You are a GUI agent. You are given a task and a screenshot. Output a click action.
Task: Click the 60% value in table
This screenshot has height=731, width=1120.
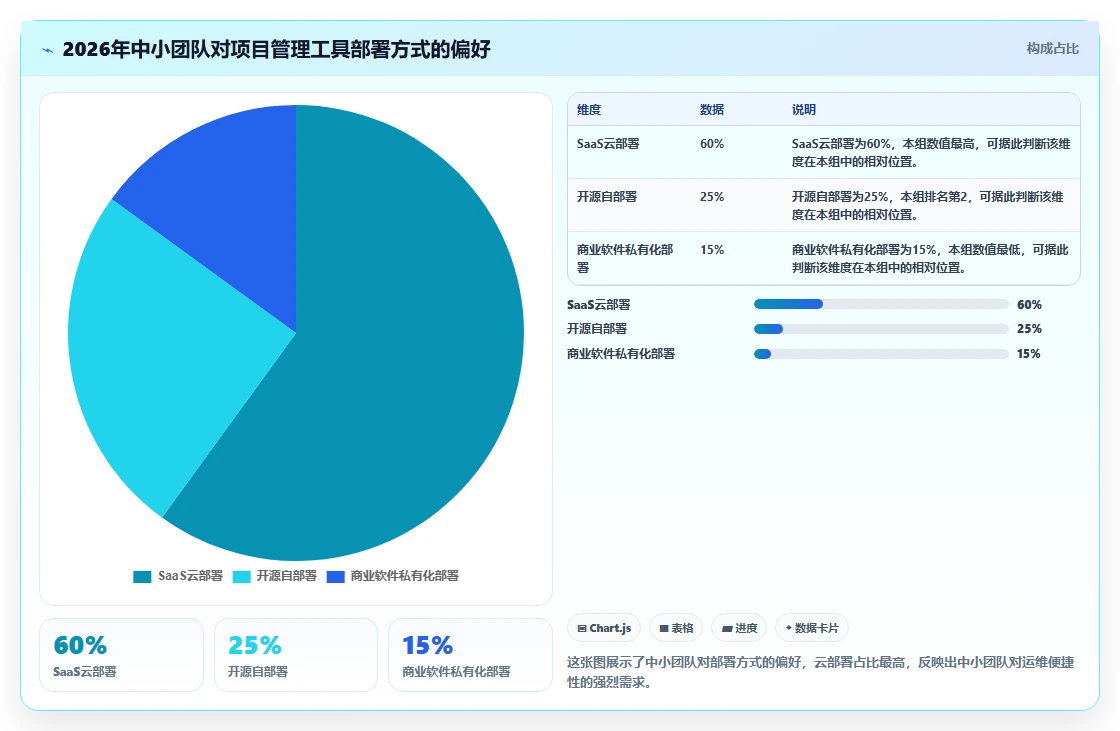tap(711, 144)
